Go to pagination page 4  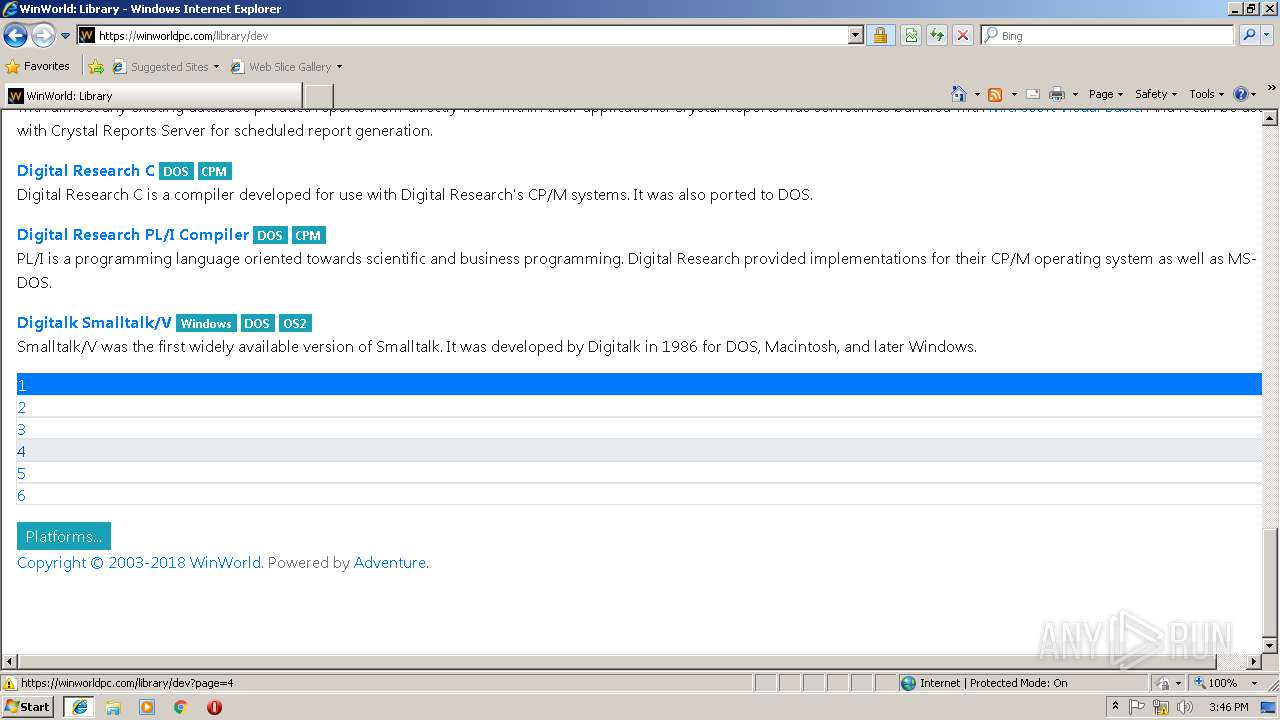tap(639, 451)
